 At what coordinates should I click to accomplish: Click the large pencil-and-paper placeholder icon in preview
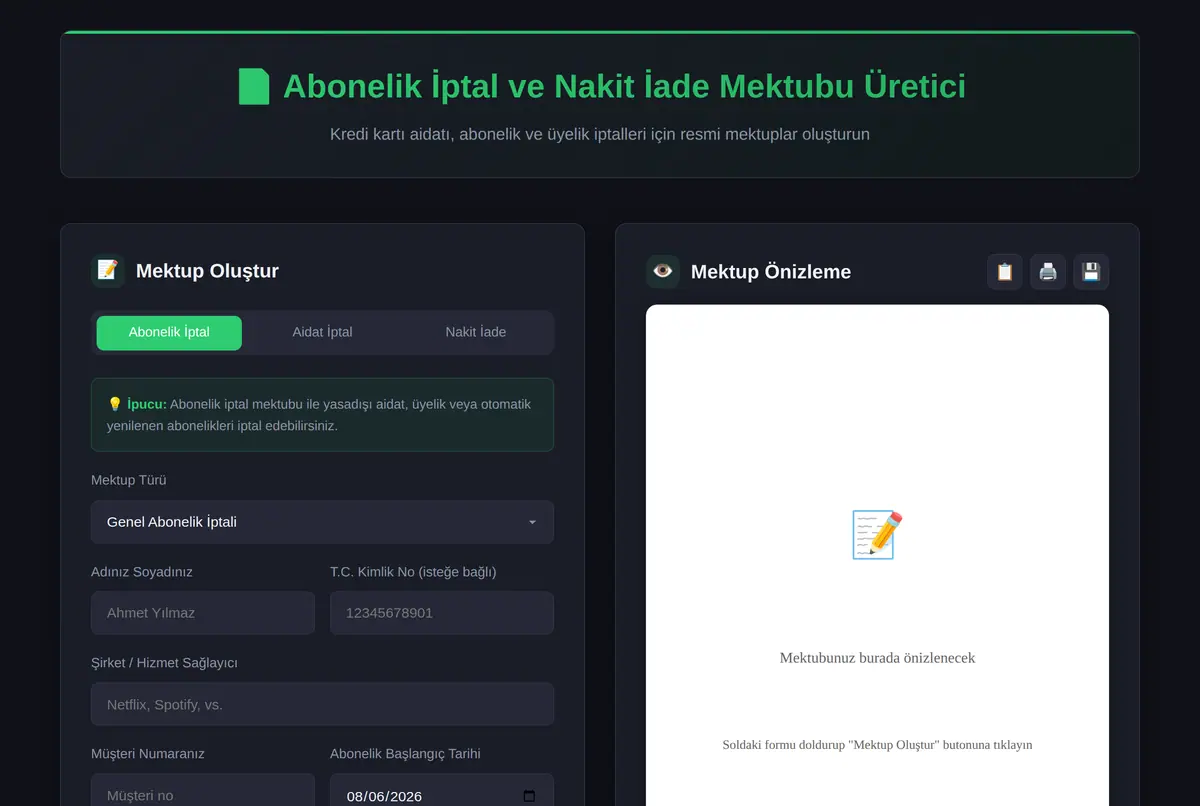(877, 535)
